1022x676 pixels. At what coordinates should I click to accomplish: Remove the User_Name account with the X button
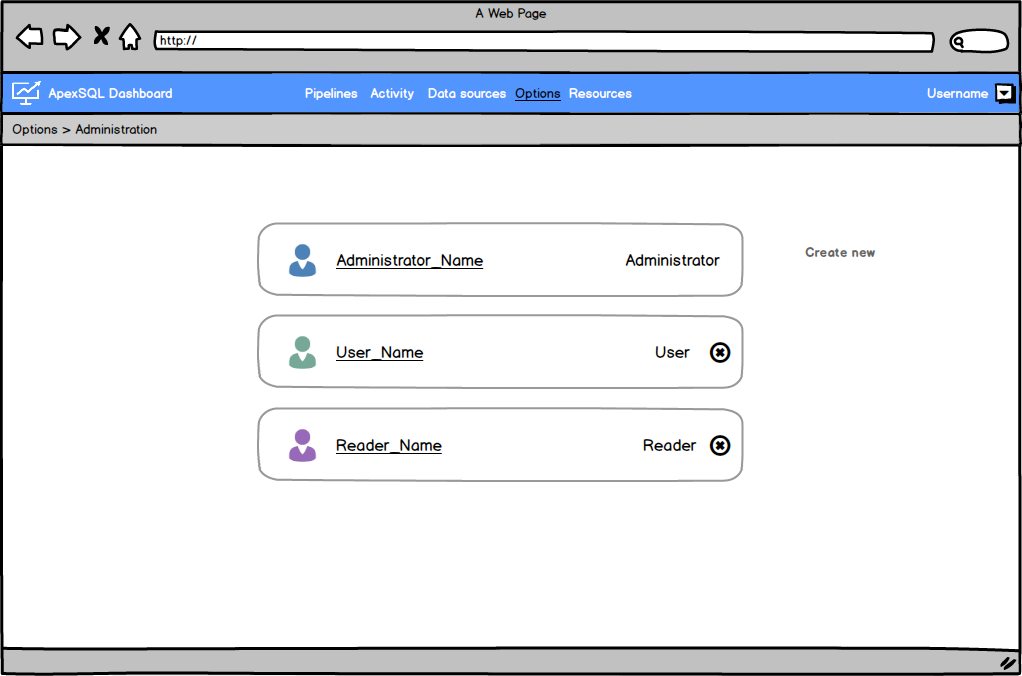720,352
